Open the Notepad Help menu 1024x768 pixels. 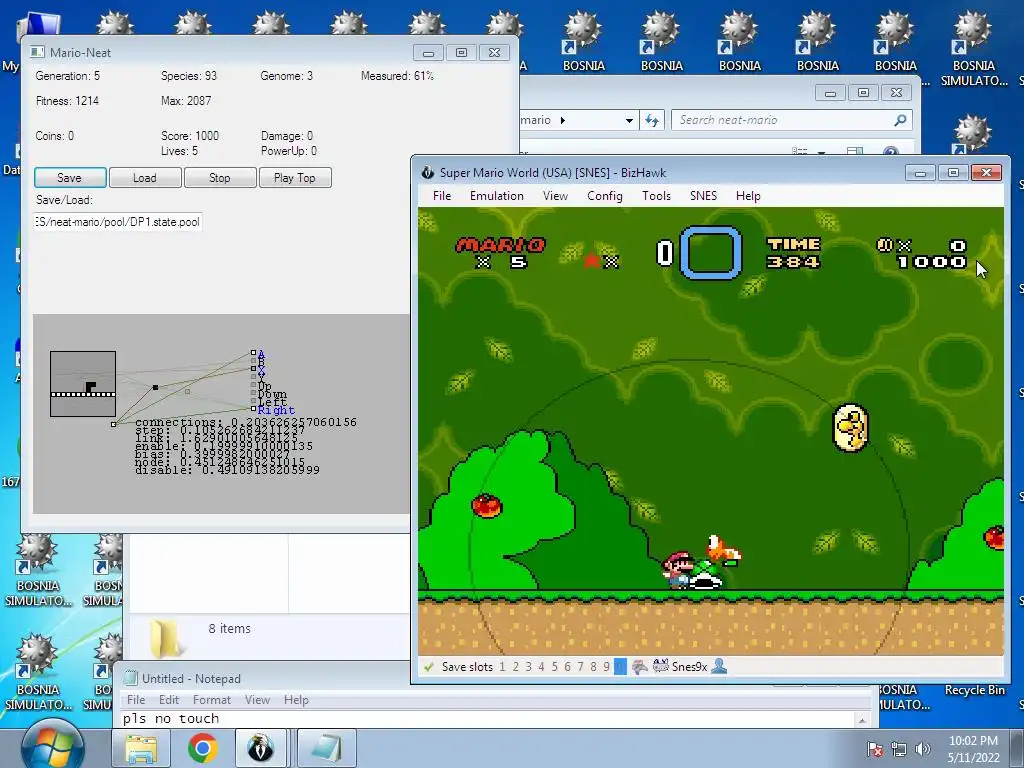click(x=296, y=700)
